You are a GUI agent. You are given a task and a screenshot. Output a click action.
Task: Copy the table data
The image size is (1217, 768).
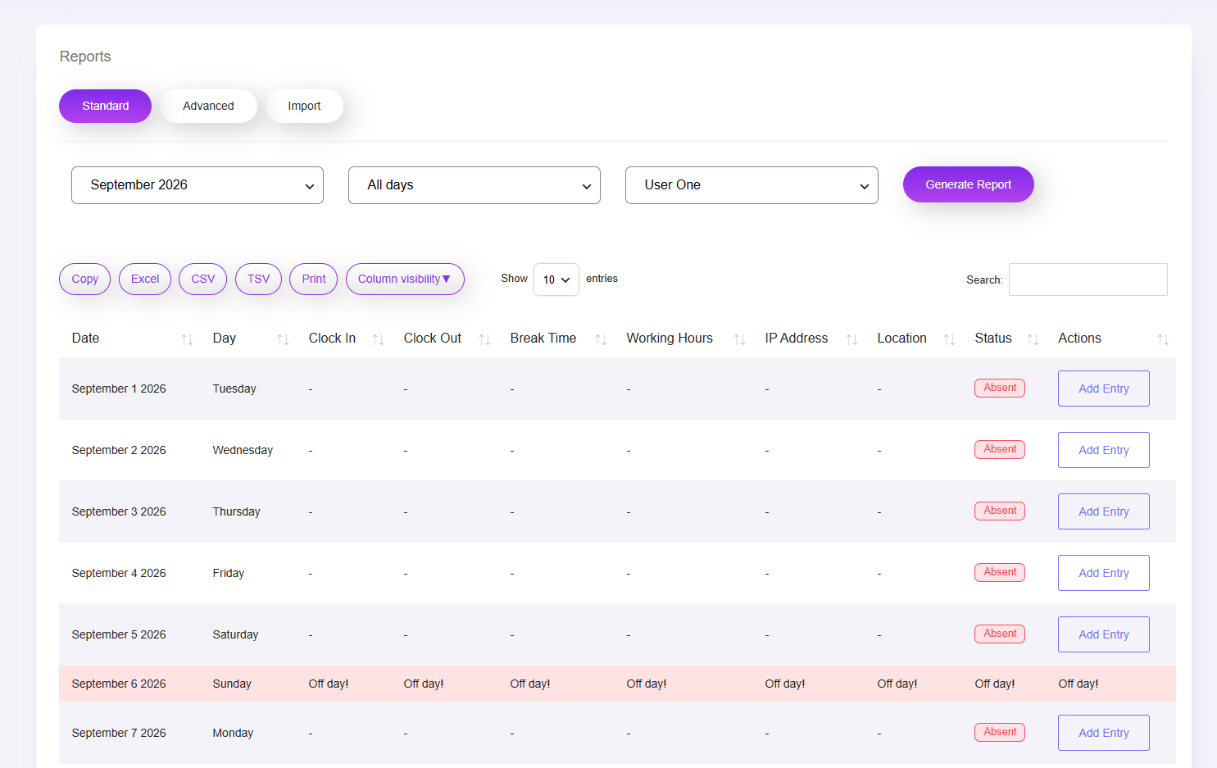pos(85,279)
